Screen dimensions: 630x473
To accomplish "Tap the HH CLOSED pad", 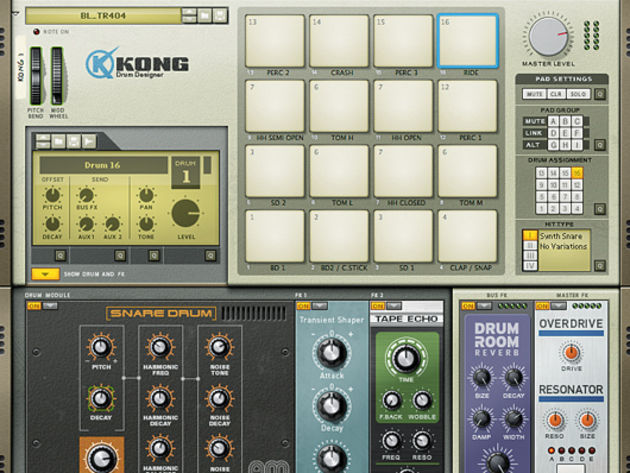I will 403,171.
